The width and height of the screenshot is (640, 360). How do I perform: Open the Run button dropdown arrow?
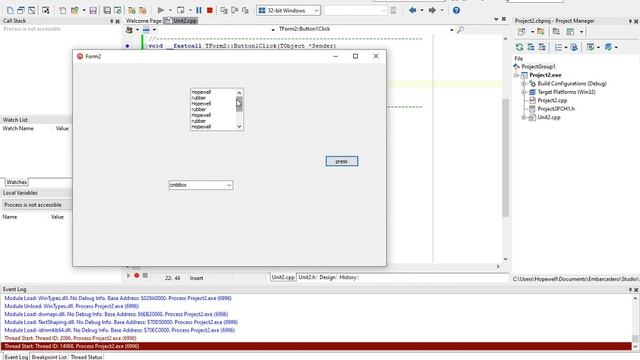pyautogui.click(x=170, y=10)
